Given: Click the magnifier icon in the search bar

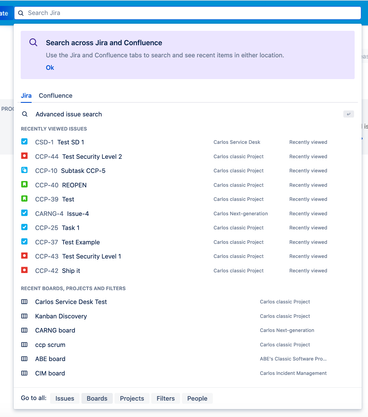Looking at the screenshot, I should click(21, 13).
